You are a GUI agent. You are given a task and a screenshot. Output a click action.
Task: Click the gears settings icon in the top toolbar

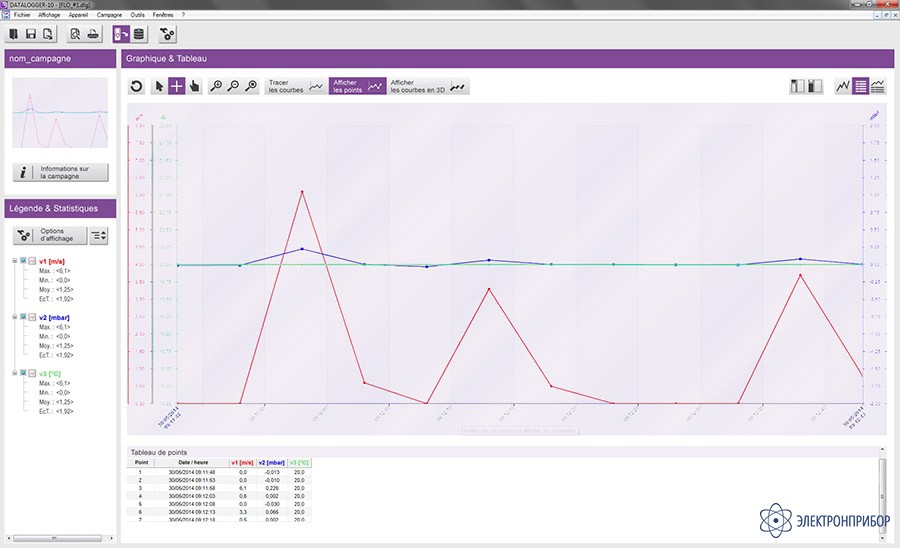pyautogui.click(x=167, y=34)
